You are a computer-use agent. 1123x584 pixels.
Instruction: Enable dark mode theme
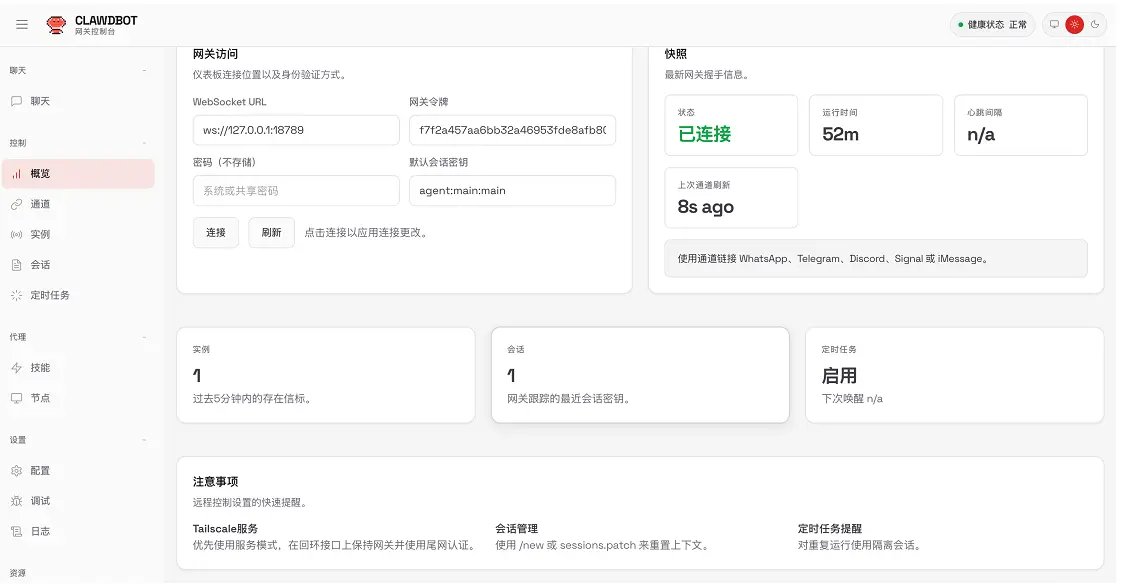click(1096, 24)
